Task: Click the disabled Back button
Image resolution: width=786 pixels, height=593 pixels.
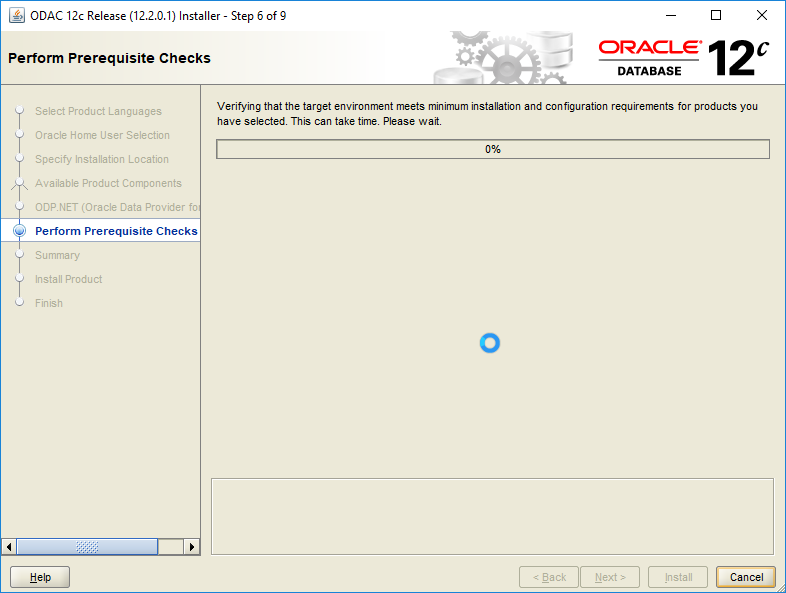Action: coord(549,577)
